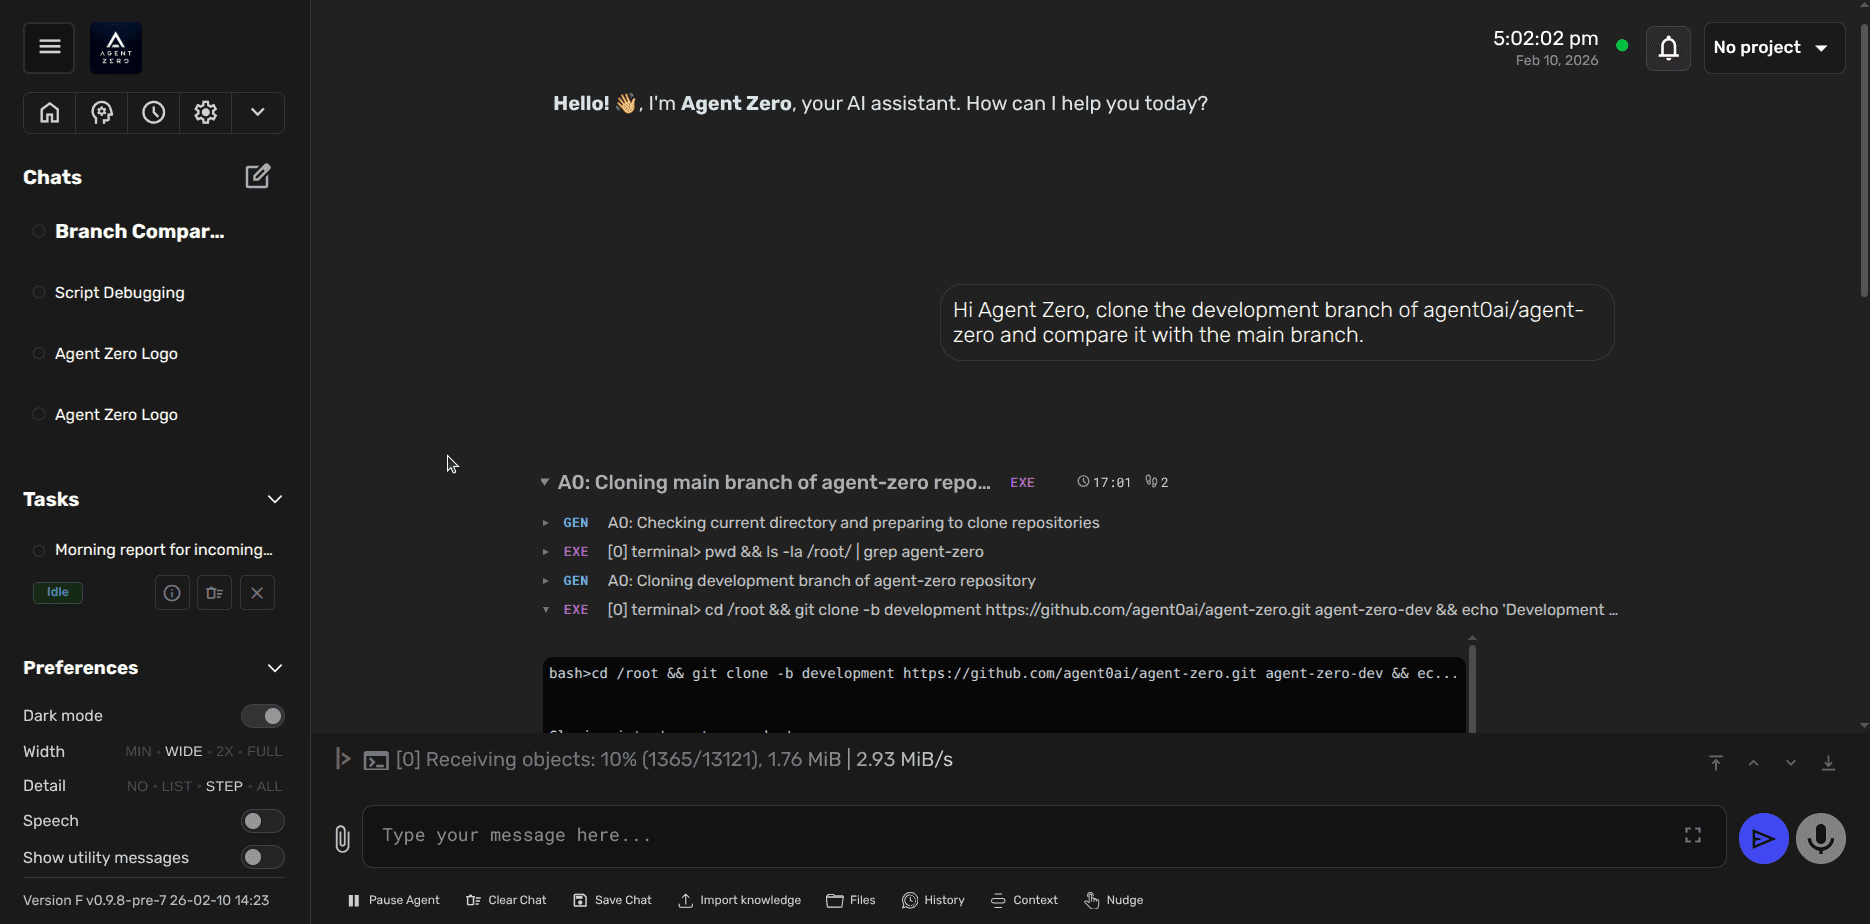
Task: Go to next message arrow
Action: (x=1791, y=763)
